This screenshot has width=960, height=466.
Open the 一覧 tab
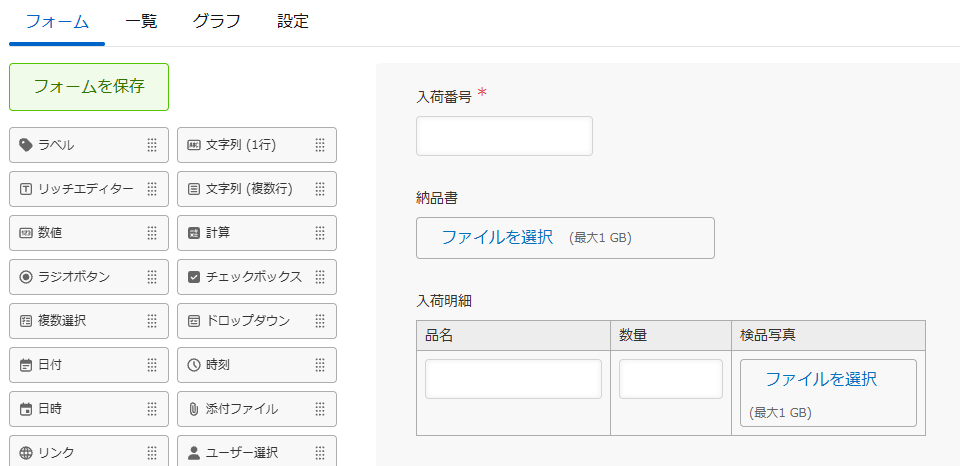tap(141, 22)
